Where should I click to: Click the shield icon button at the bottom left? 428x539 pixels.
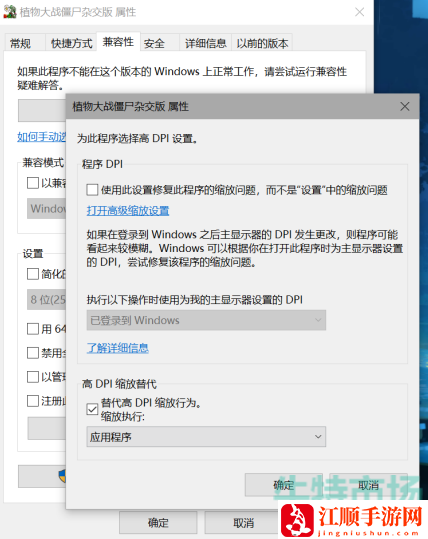(42, 476)
